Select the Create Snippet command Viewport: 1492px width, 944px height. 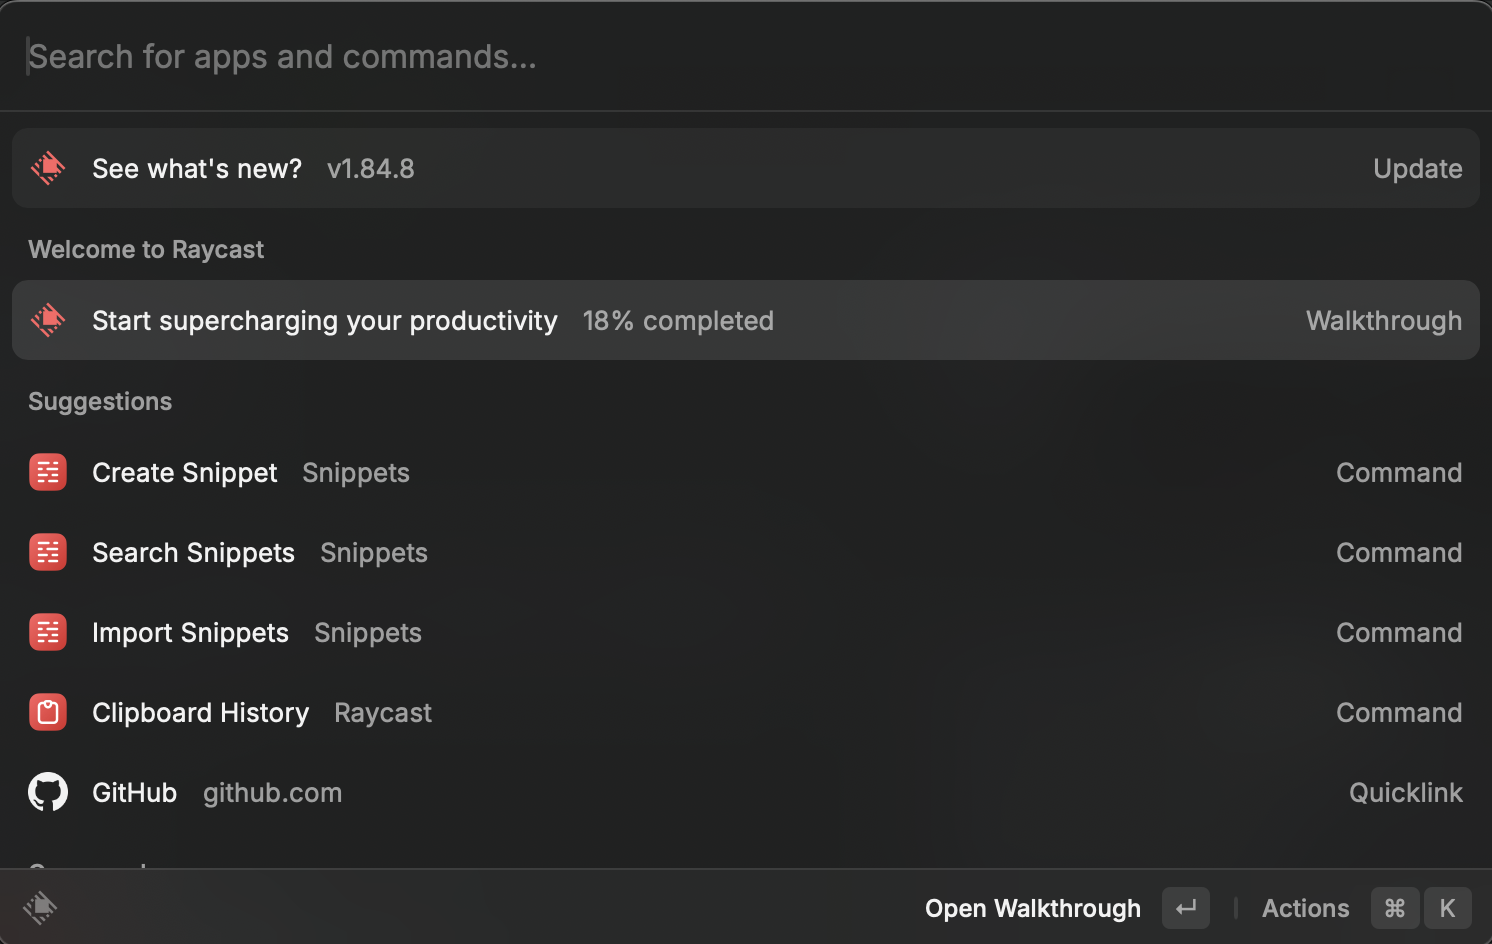[746, 472]
